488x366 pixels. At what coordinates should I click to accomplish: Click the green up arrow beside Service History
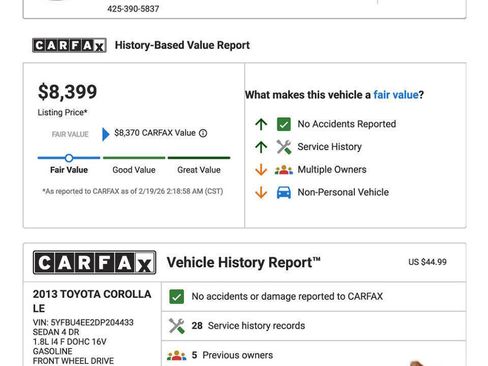pos(261,147)
